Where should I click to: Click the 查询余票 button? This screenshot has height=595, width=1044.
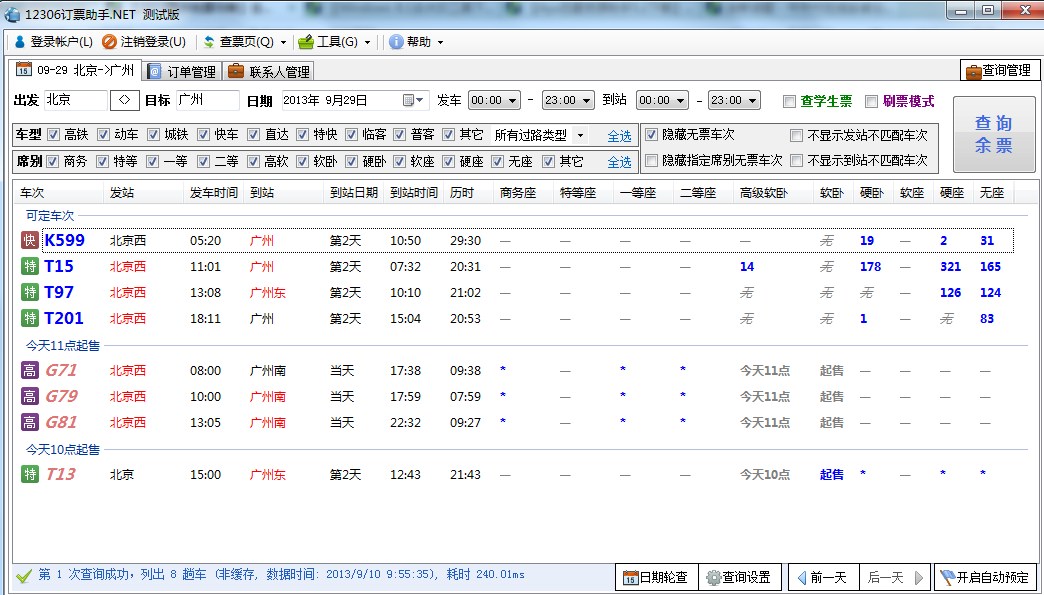coord(993,134)
